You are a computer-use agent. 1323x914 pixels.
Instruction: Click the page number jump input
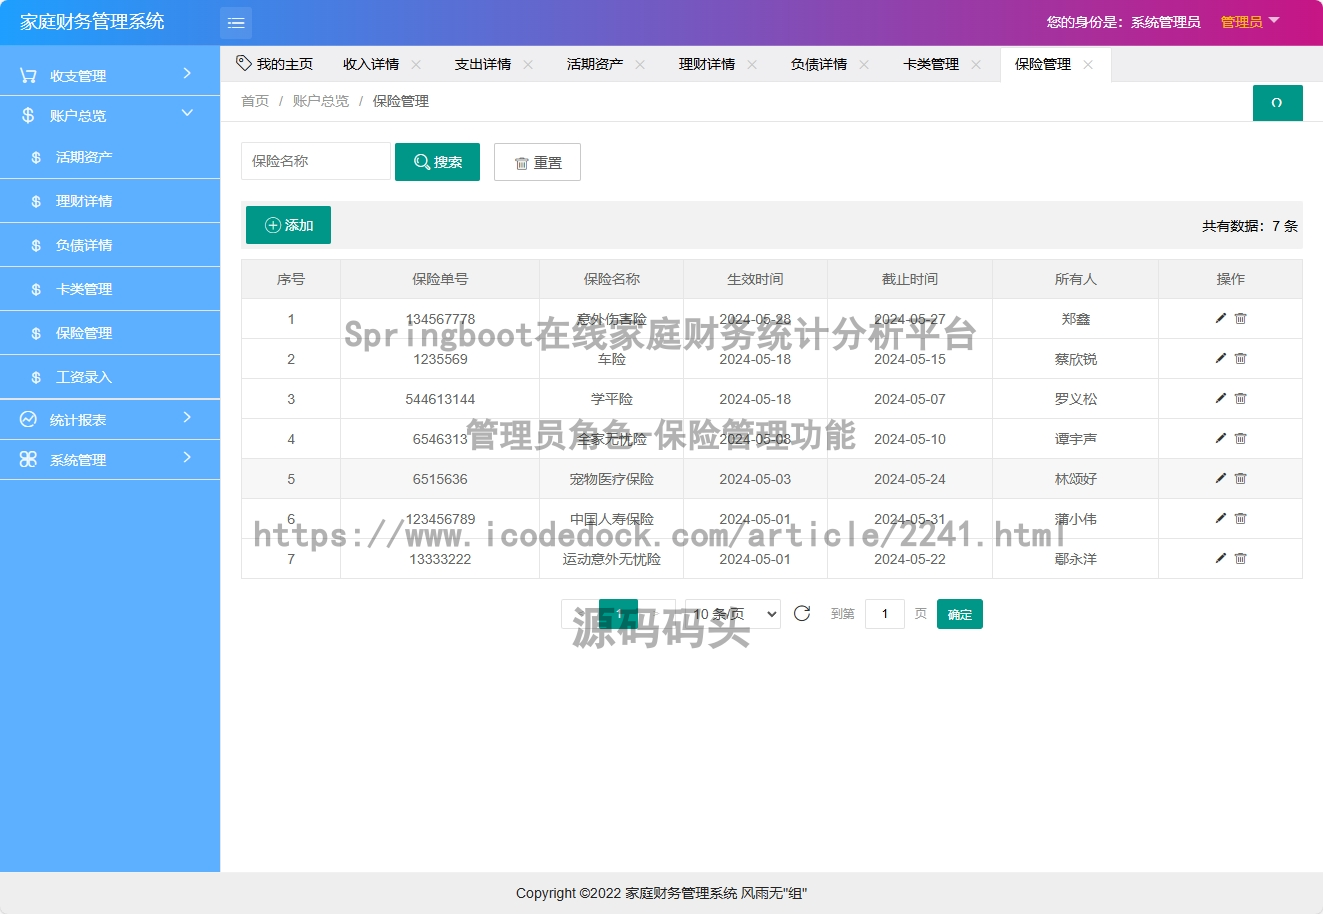tap(885, 614)
